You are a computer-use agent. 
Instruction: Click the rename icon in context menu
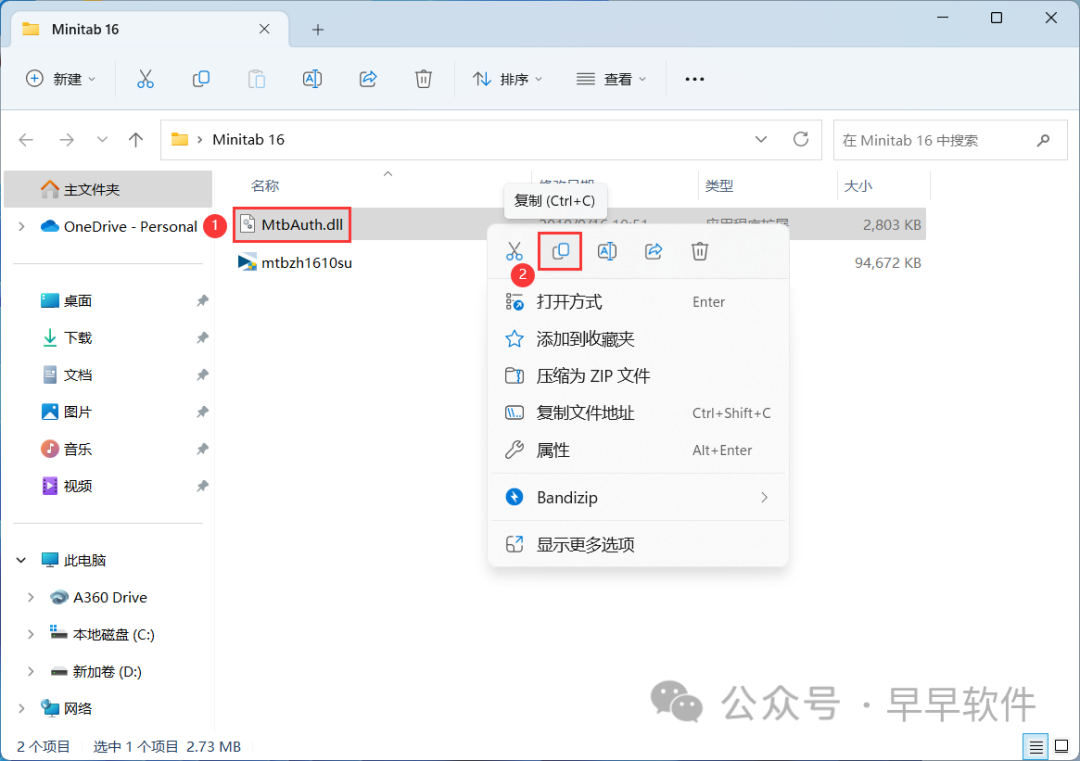tap(607, 251)
